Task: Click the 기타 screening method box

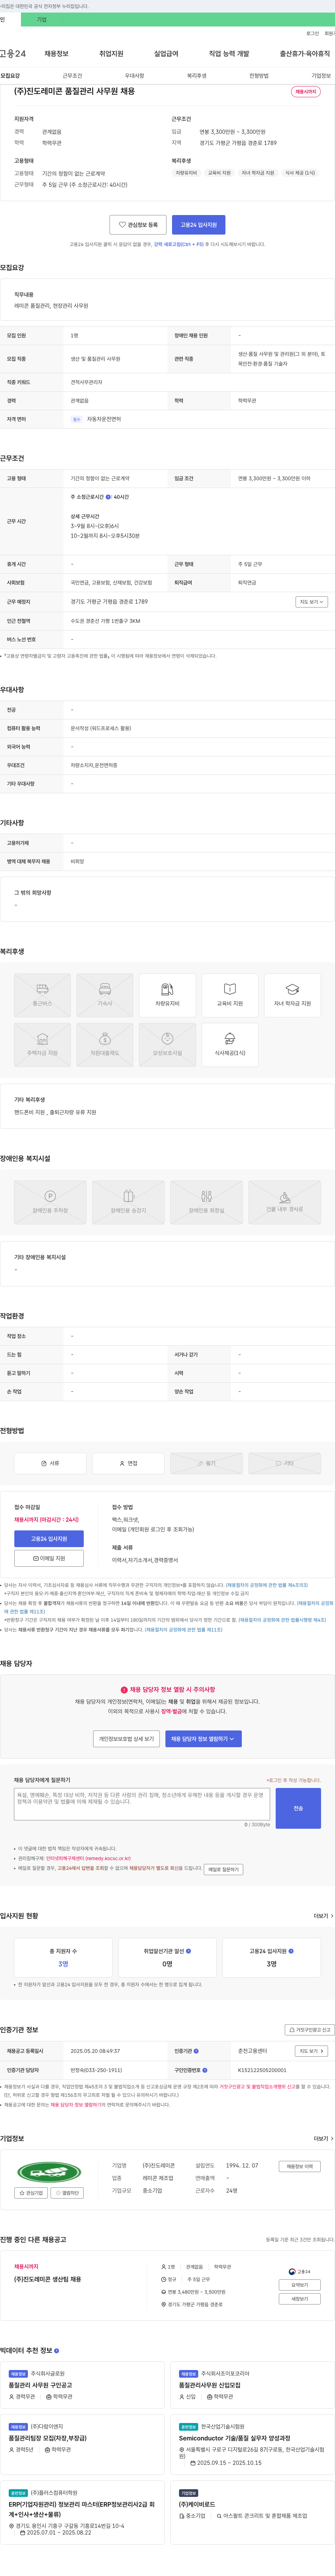Action: (x=284, y=1463)
